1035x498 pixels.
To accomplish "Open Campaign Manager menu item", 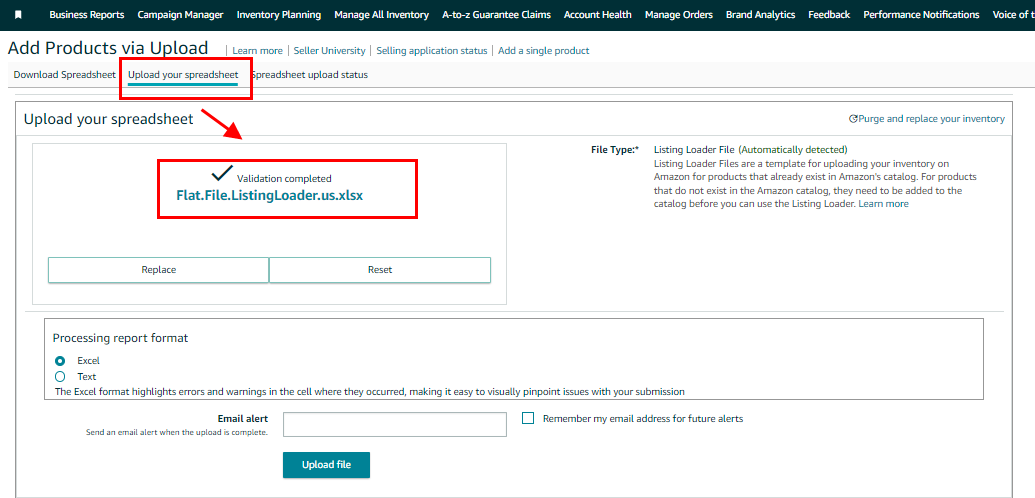I will click(180, 15).
